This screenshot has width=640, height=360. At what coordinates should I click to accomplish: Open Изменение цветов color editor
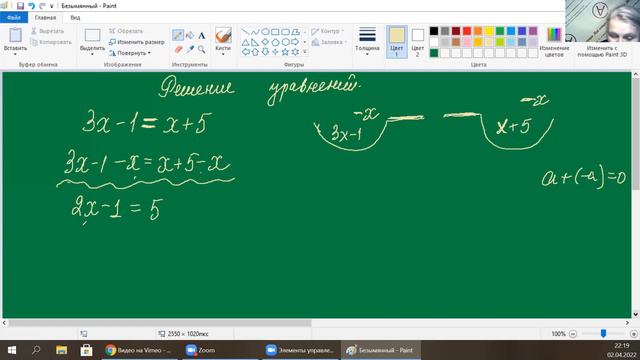(554, 42)
